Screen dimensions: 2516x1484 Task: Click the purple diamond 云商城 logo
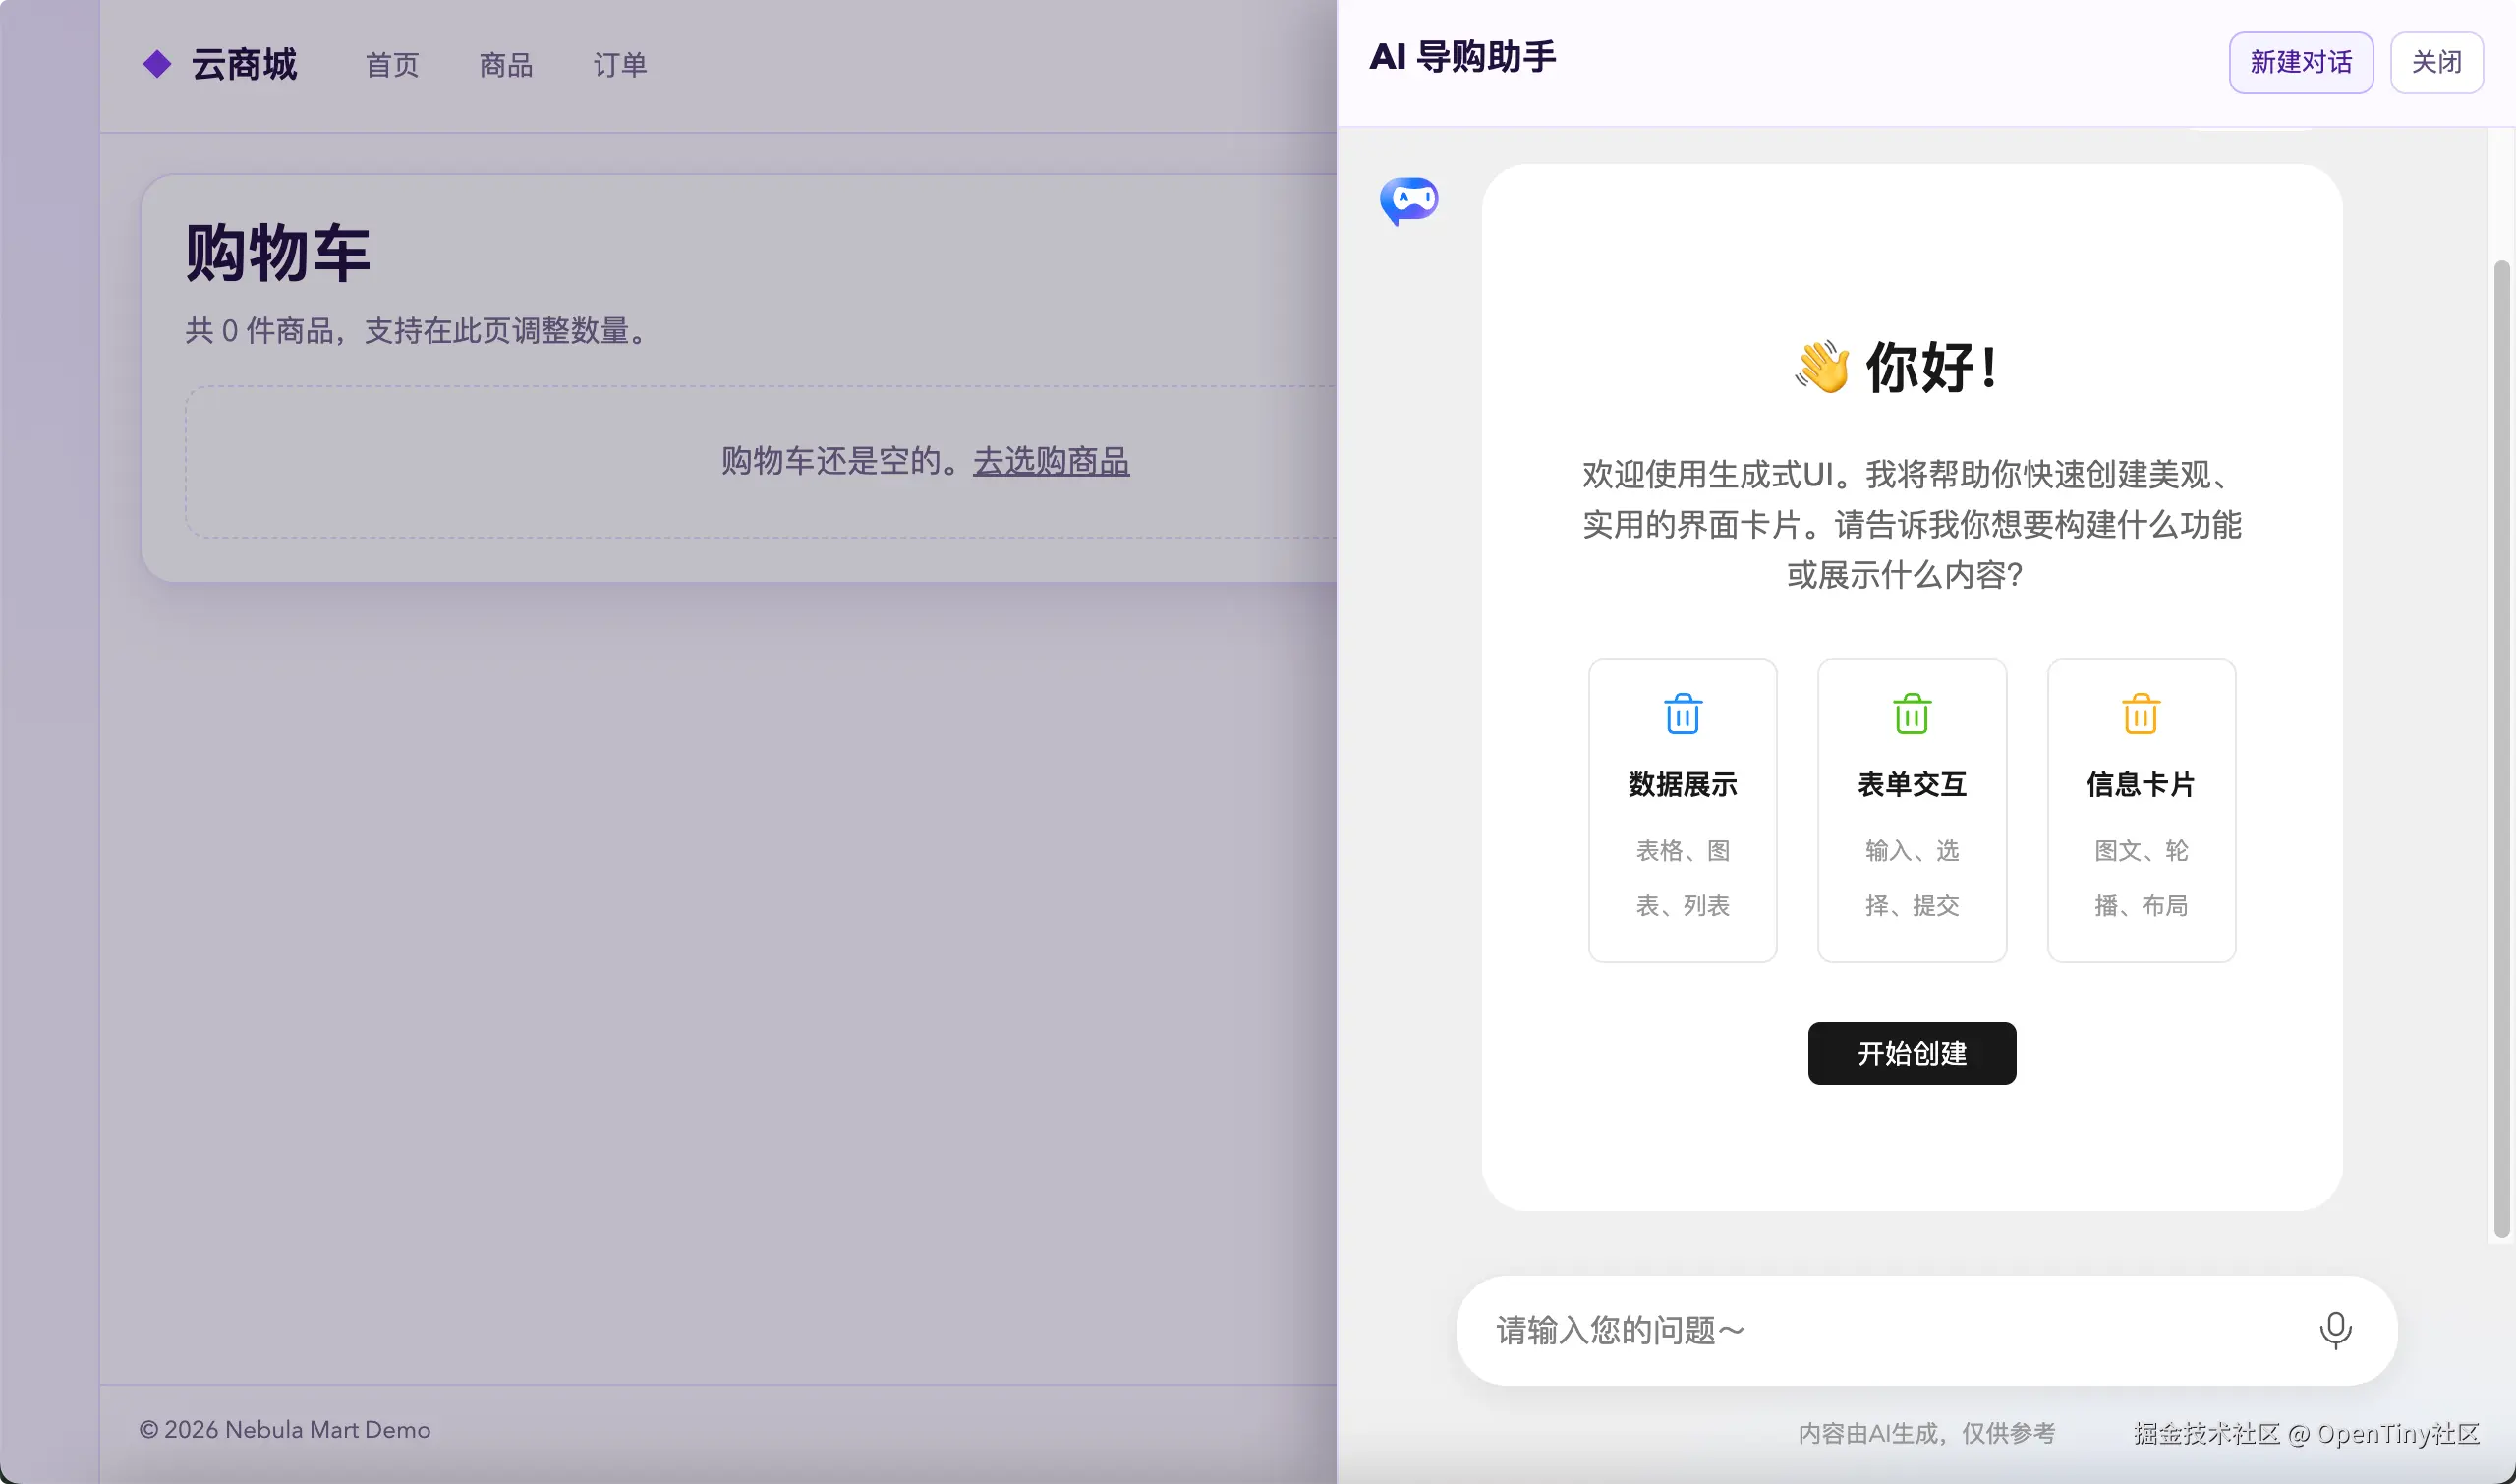(x=157, y=64)
